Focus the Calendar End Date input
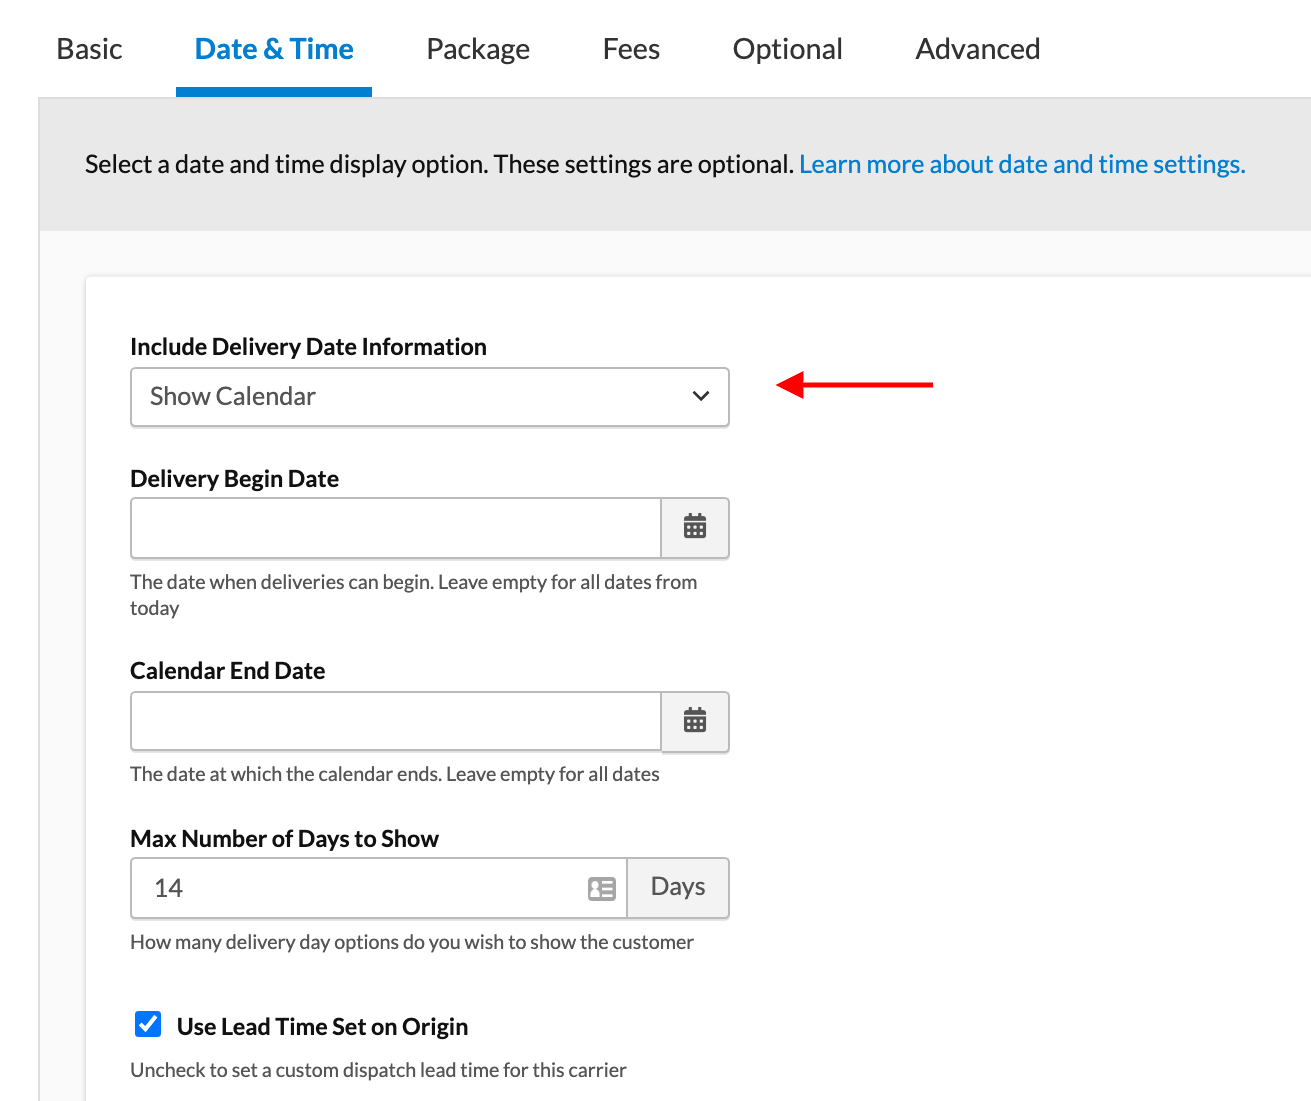The height and width of the screenshot is (1101, 1311). [x=396, y=721]
